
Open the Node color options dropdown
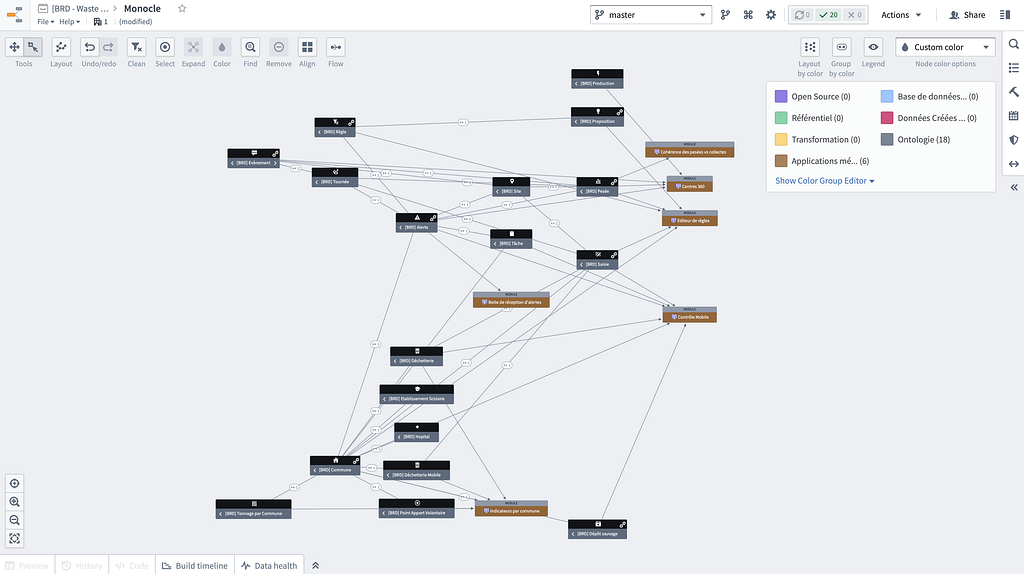945,47
